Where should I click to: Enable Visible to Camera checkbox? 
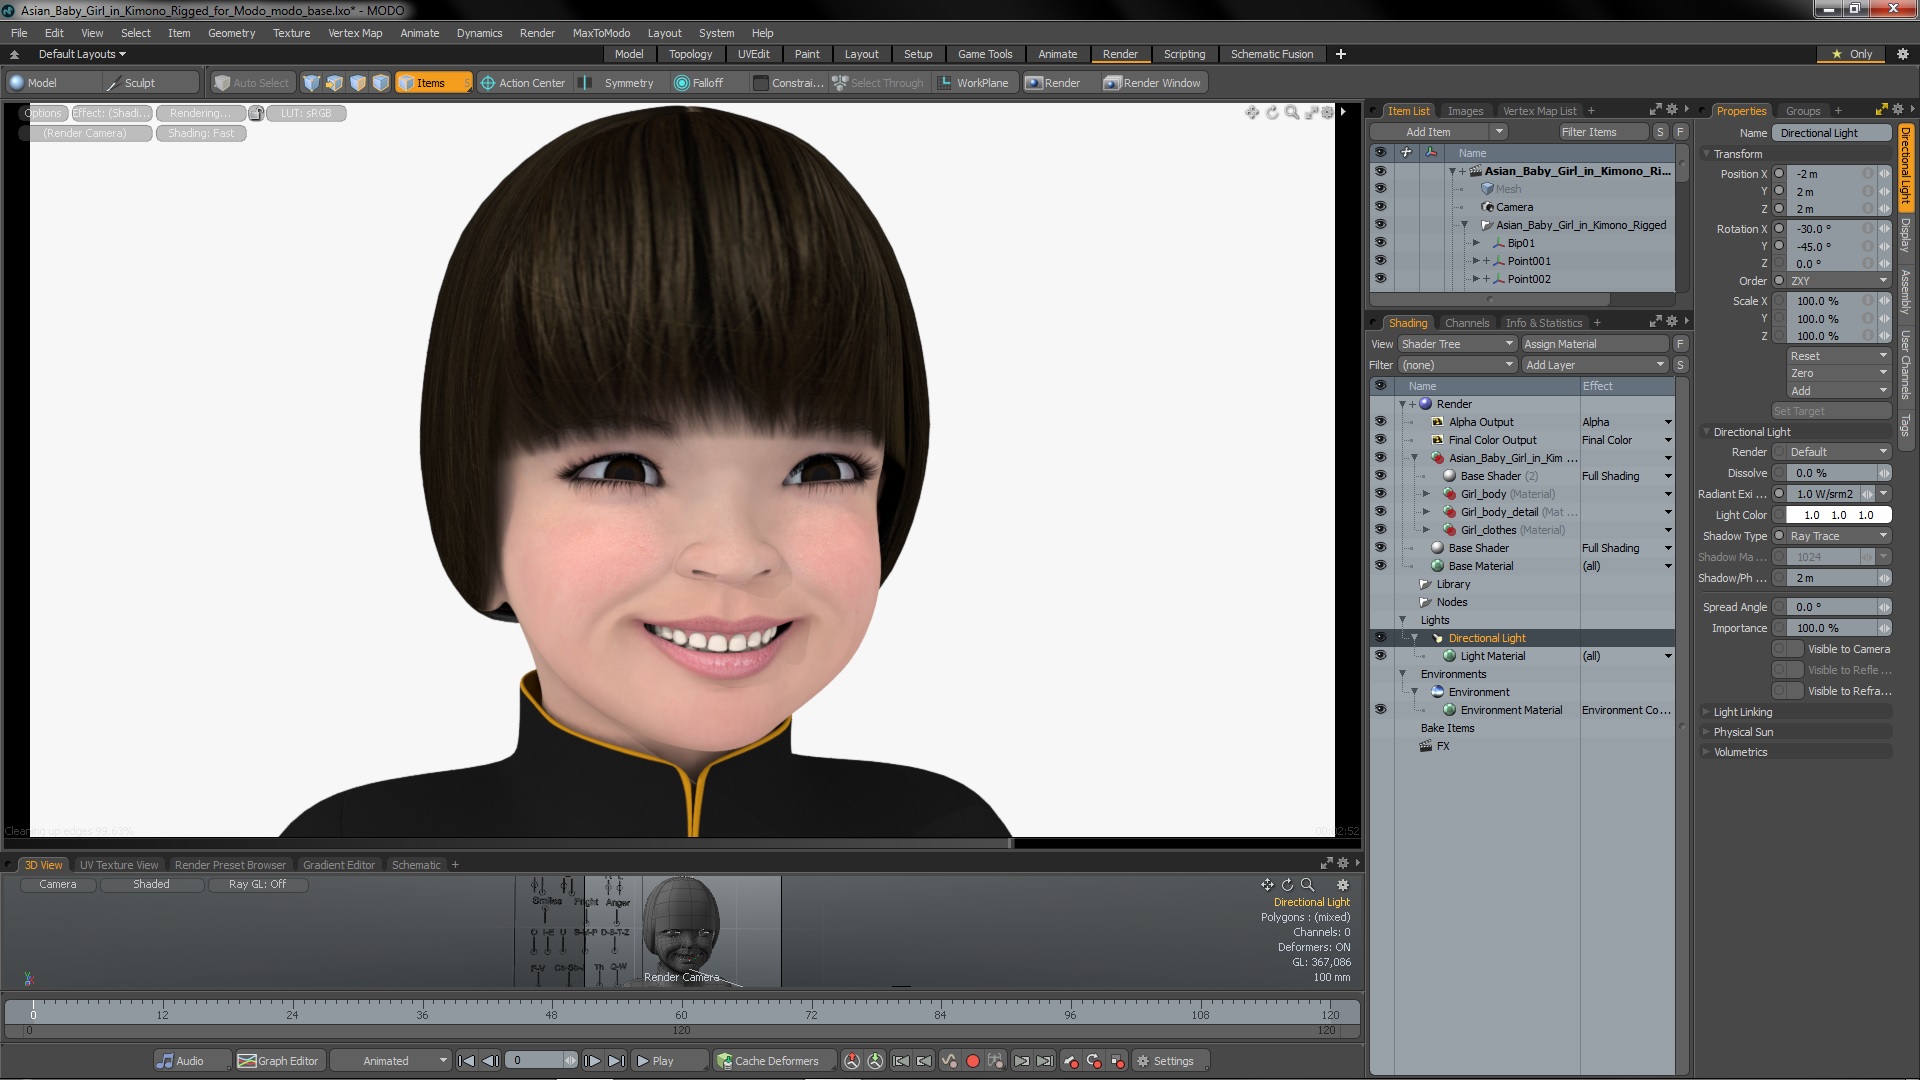click(x=1788, y=649)
